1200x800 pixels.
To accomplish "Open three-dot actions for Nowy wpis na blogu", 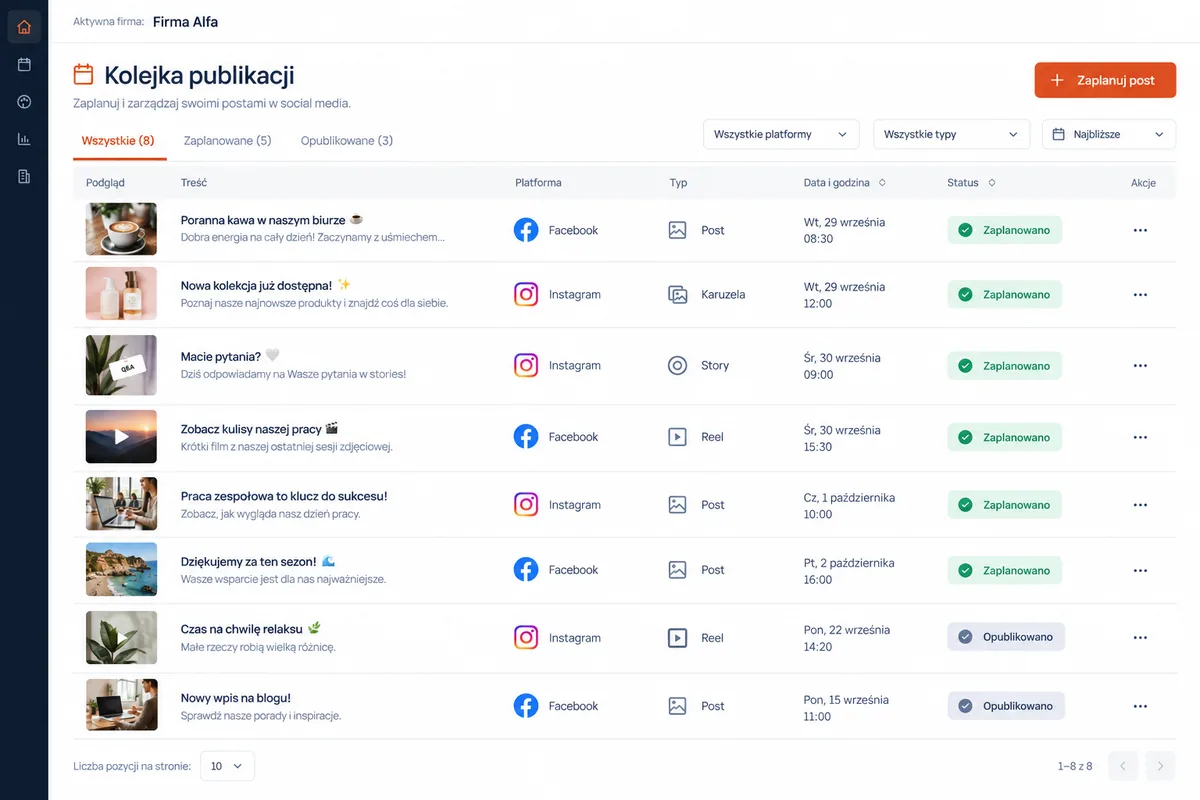I will coord(1140,706).
